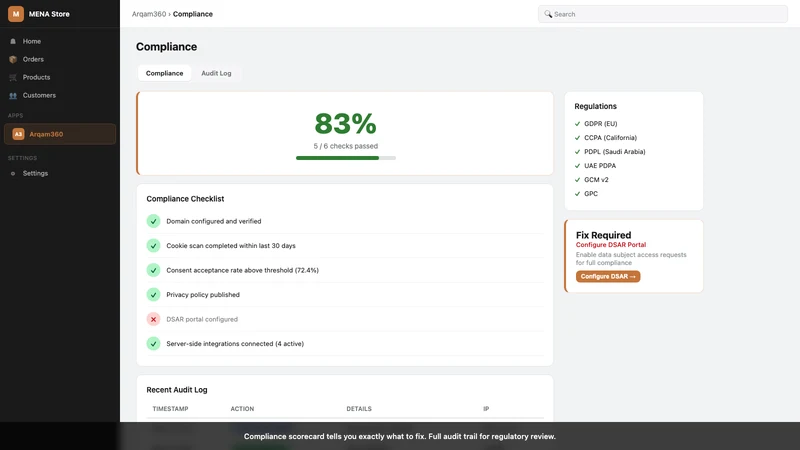
Task: Click the search magnifier icon
Action: [547, 14]
